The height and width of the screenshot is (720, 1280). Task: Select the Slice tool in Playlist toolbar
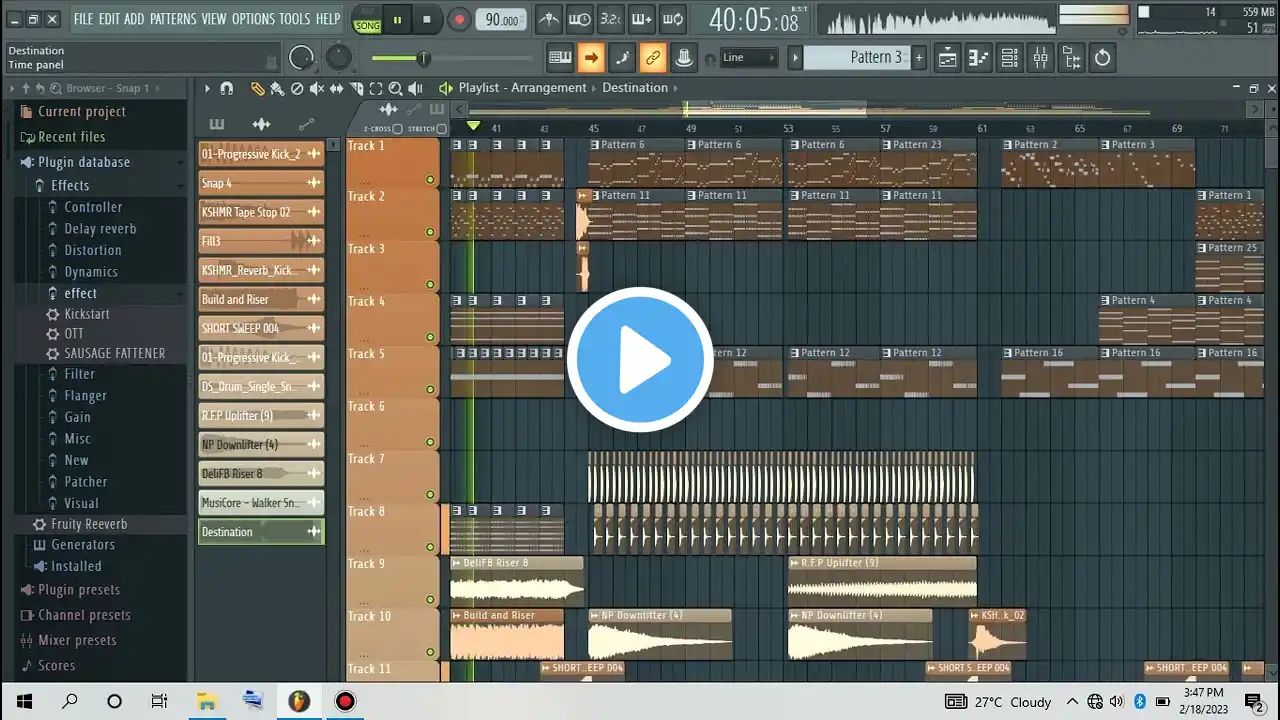(x=356, y=88)
